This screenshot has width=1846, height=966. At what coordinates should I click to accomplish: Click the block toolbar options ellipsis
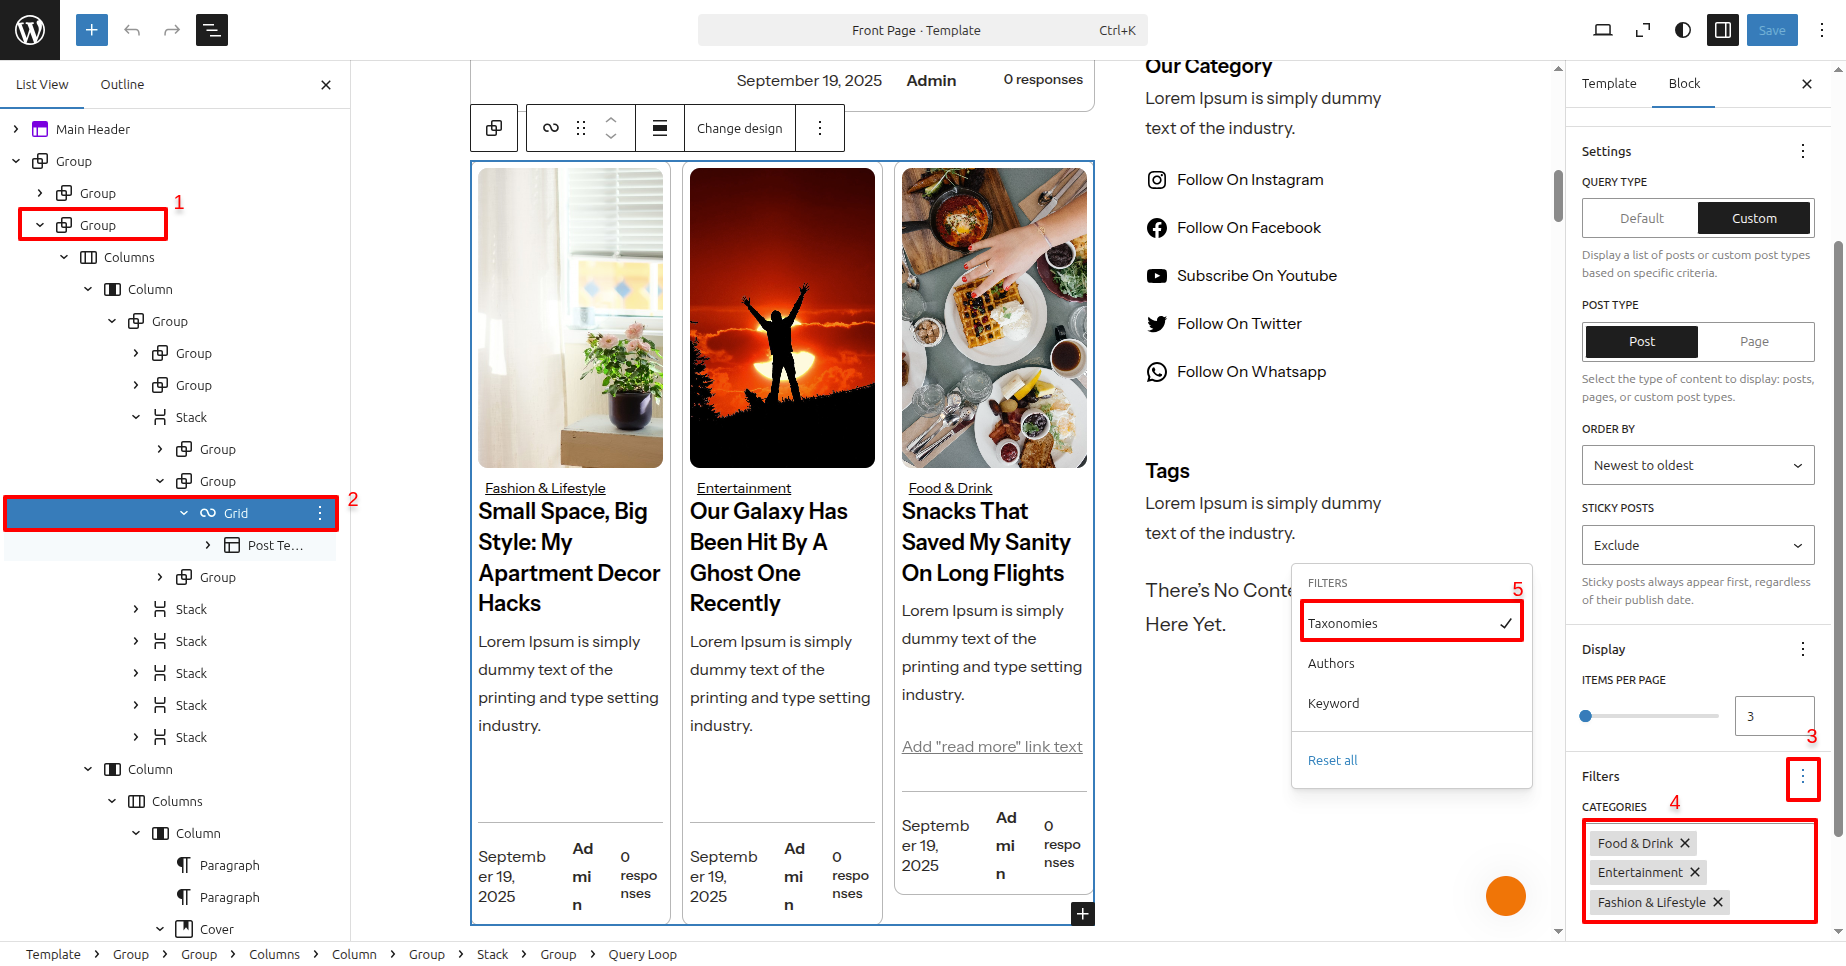[820, 128]
